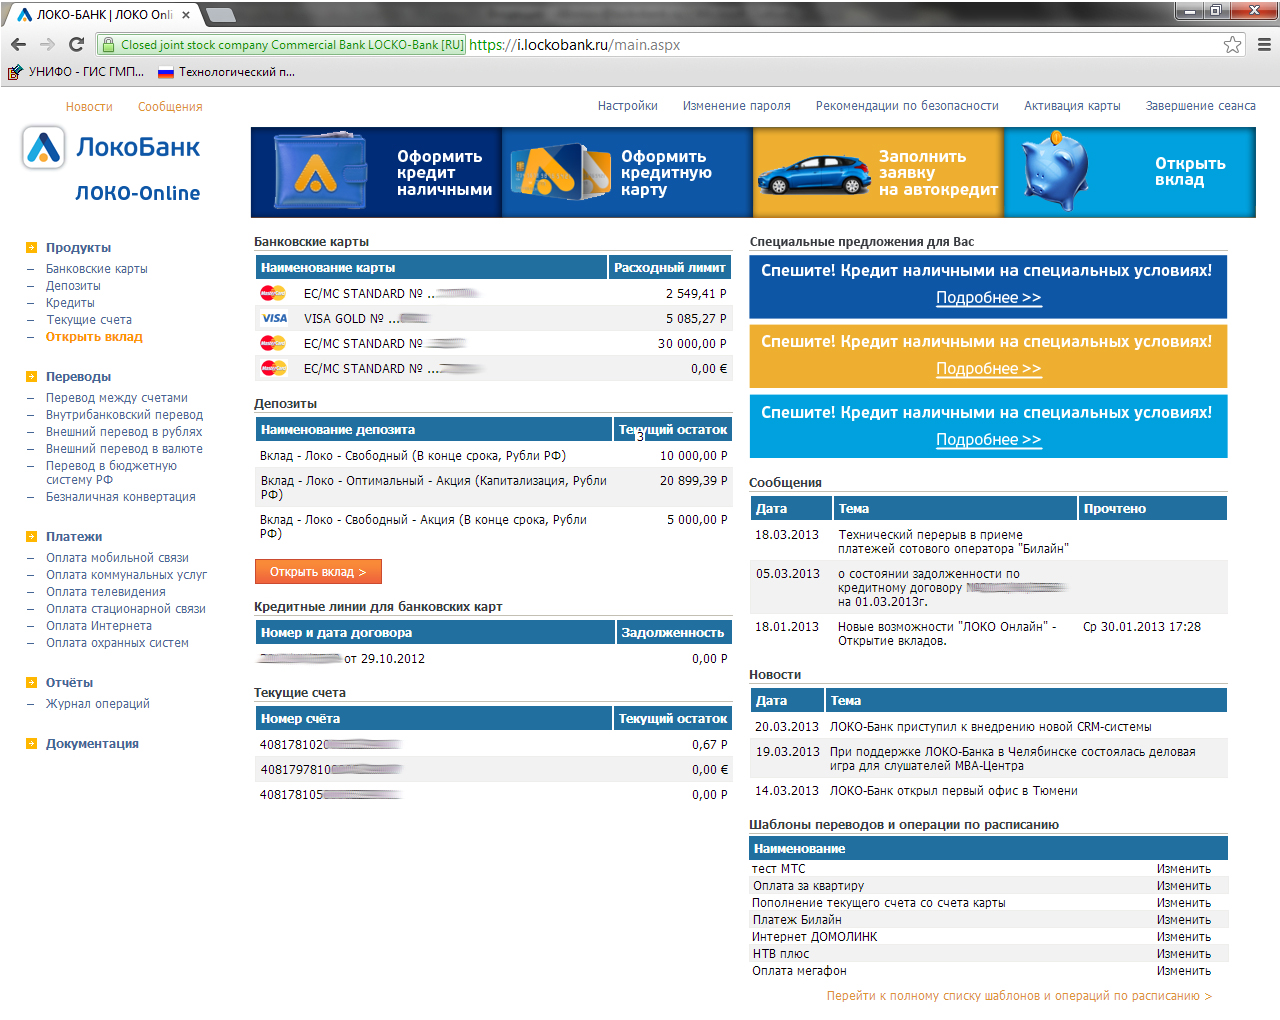Open message dated 18.03.2013 about Билайн
The height and width of the screenshot is (1020, 1280).
[x=953, y=542]
